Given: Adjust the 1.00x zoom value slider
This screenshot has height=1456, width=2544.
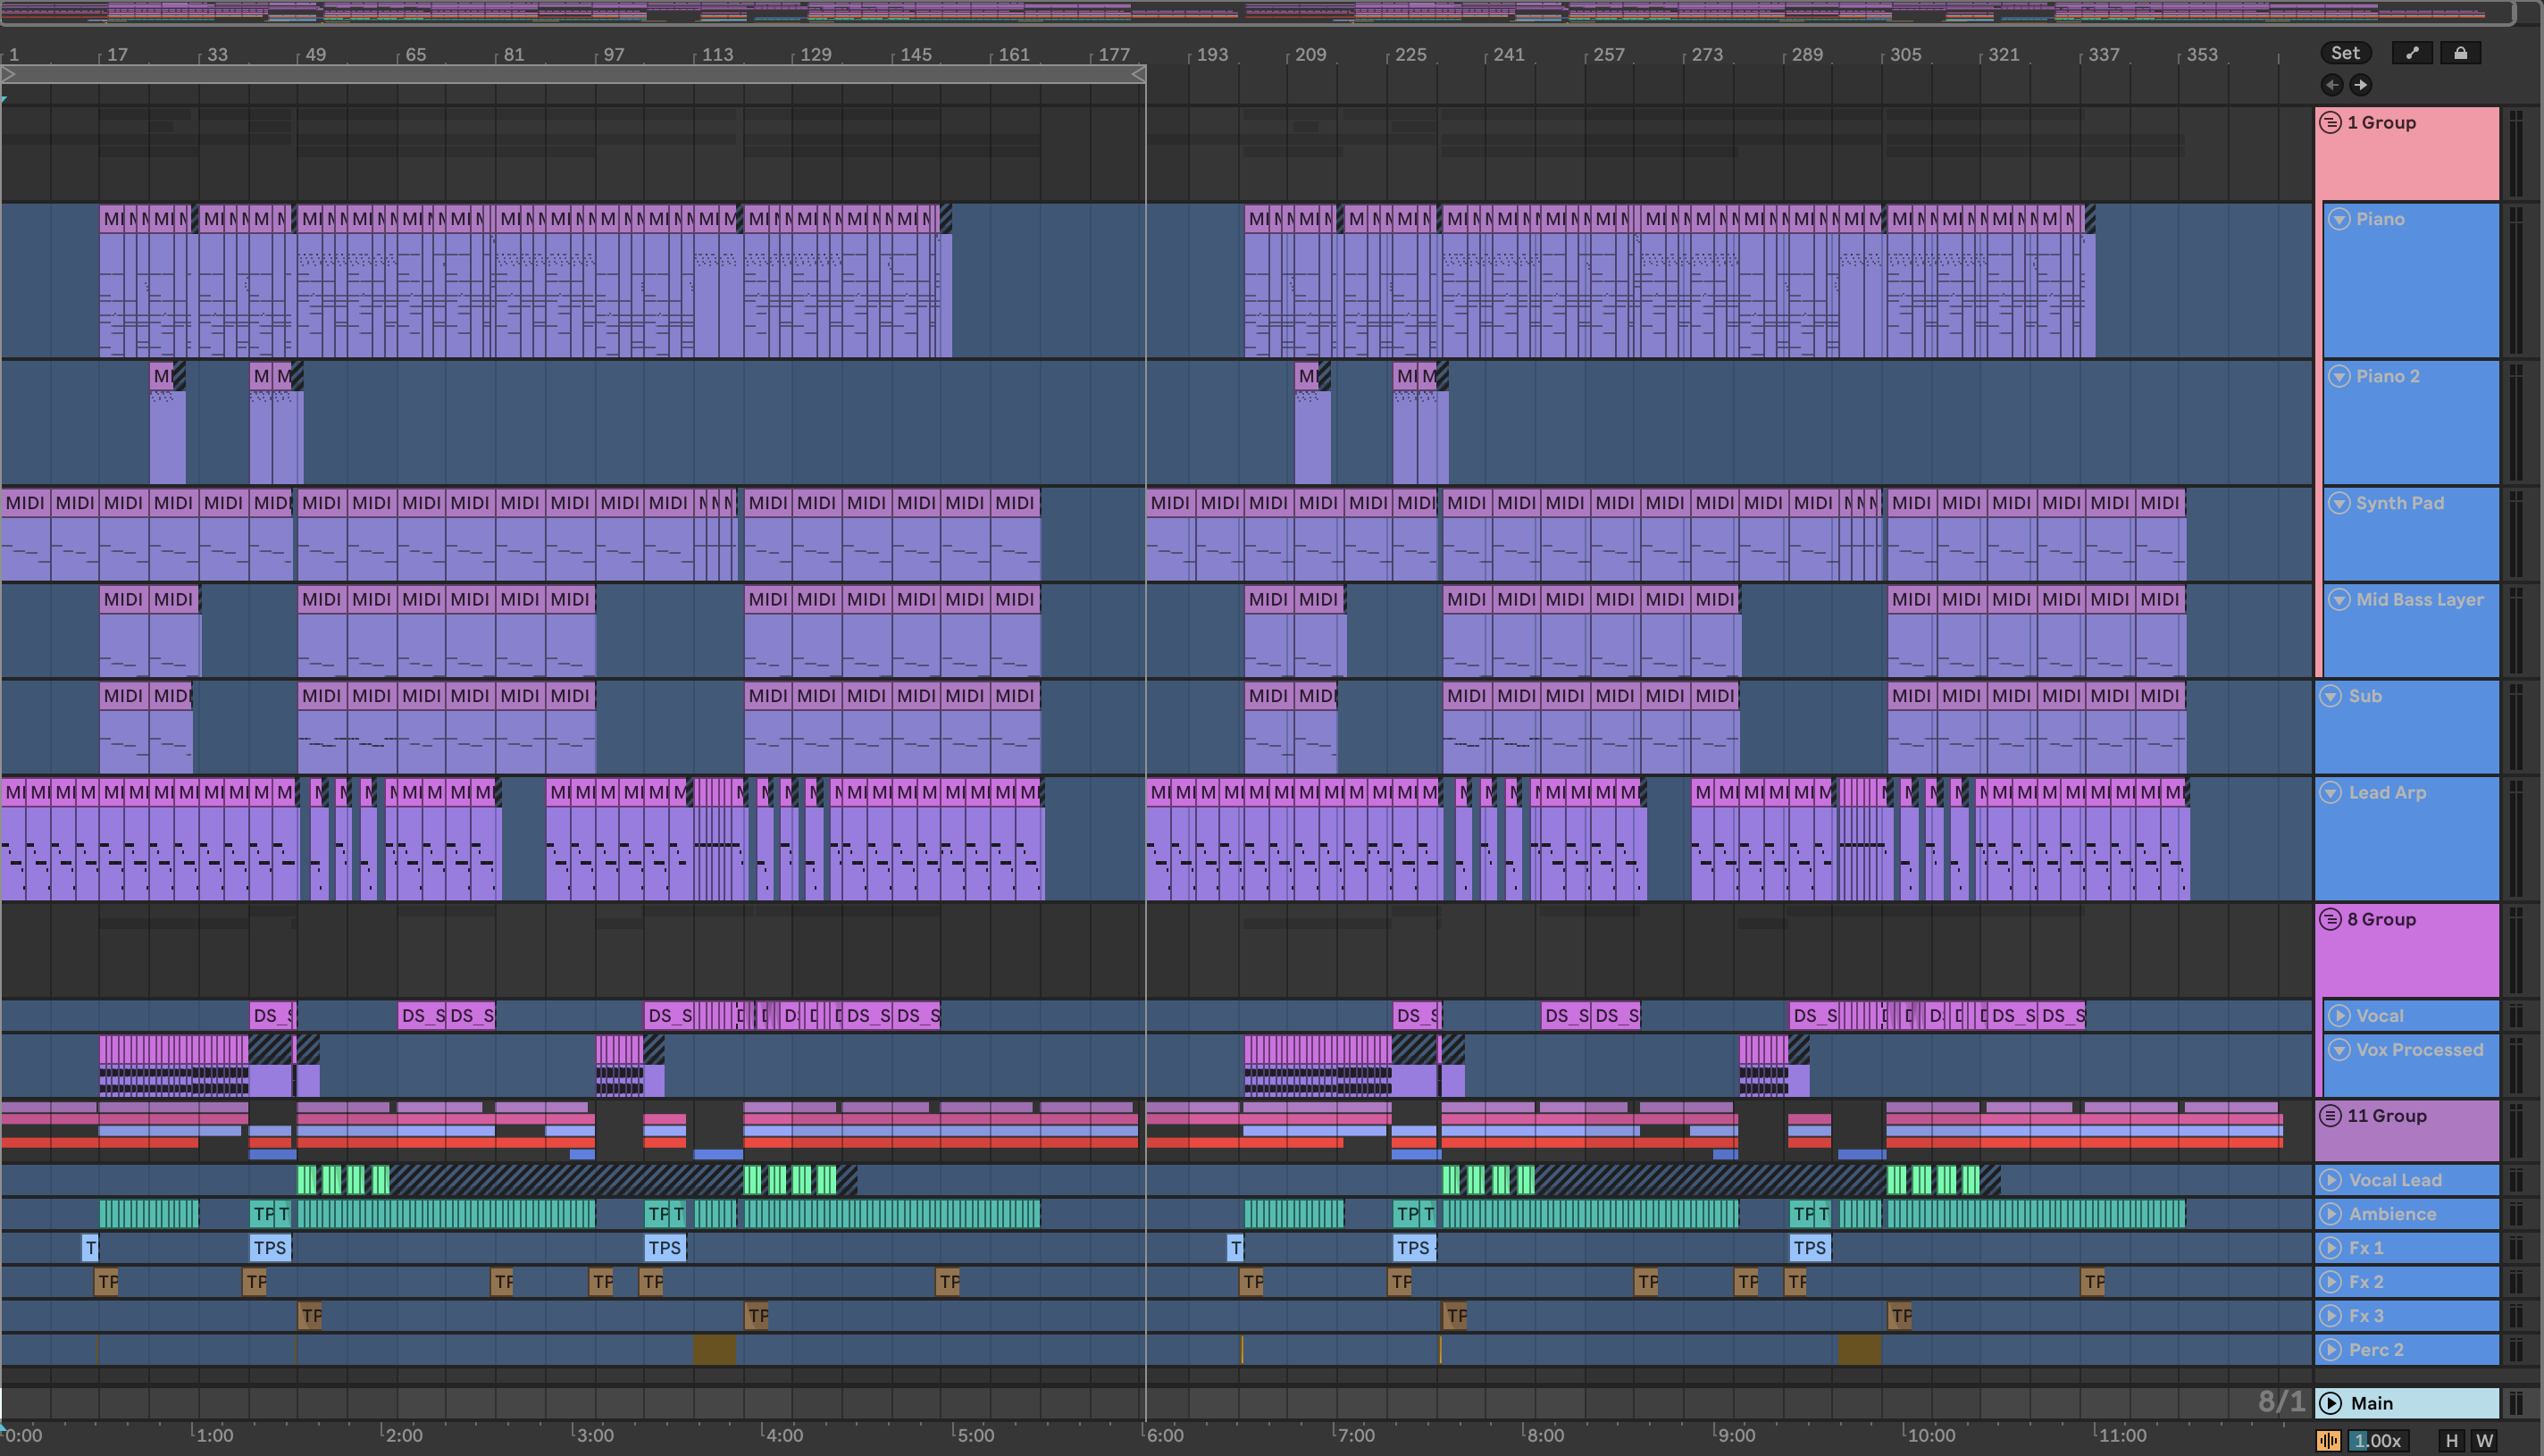Looking at the screenshot, I should pos(2377,1440).
